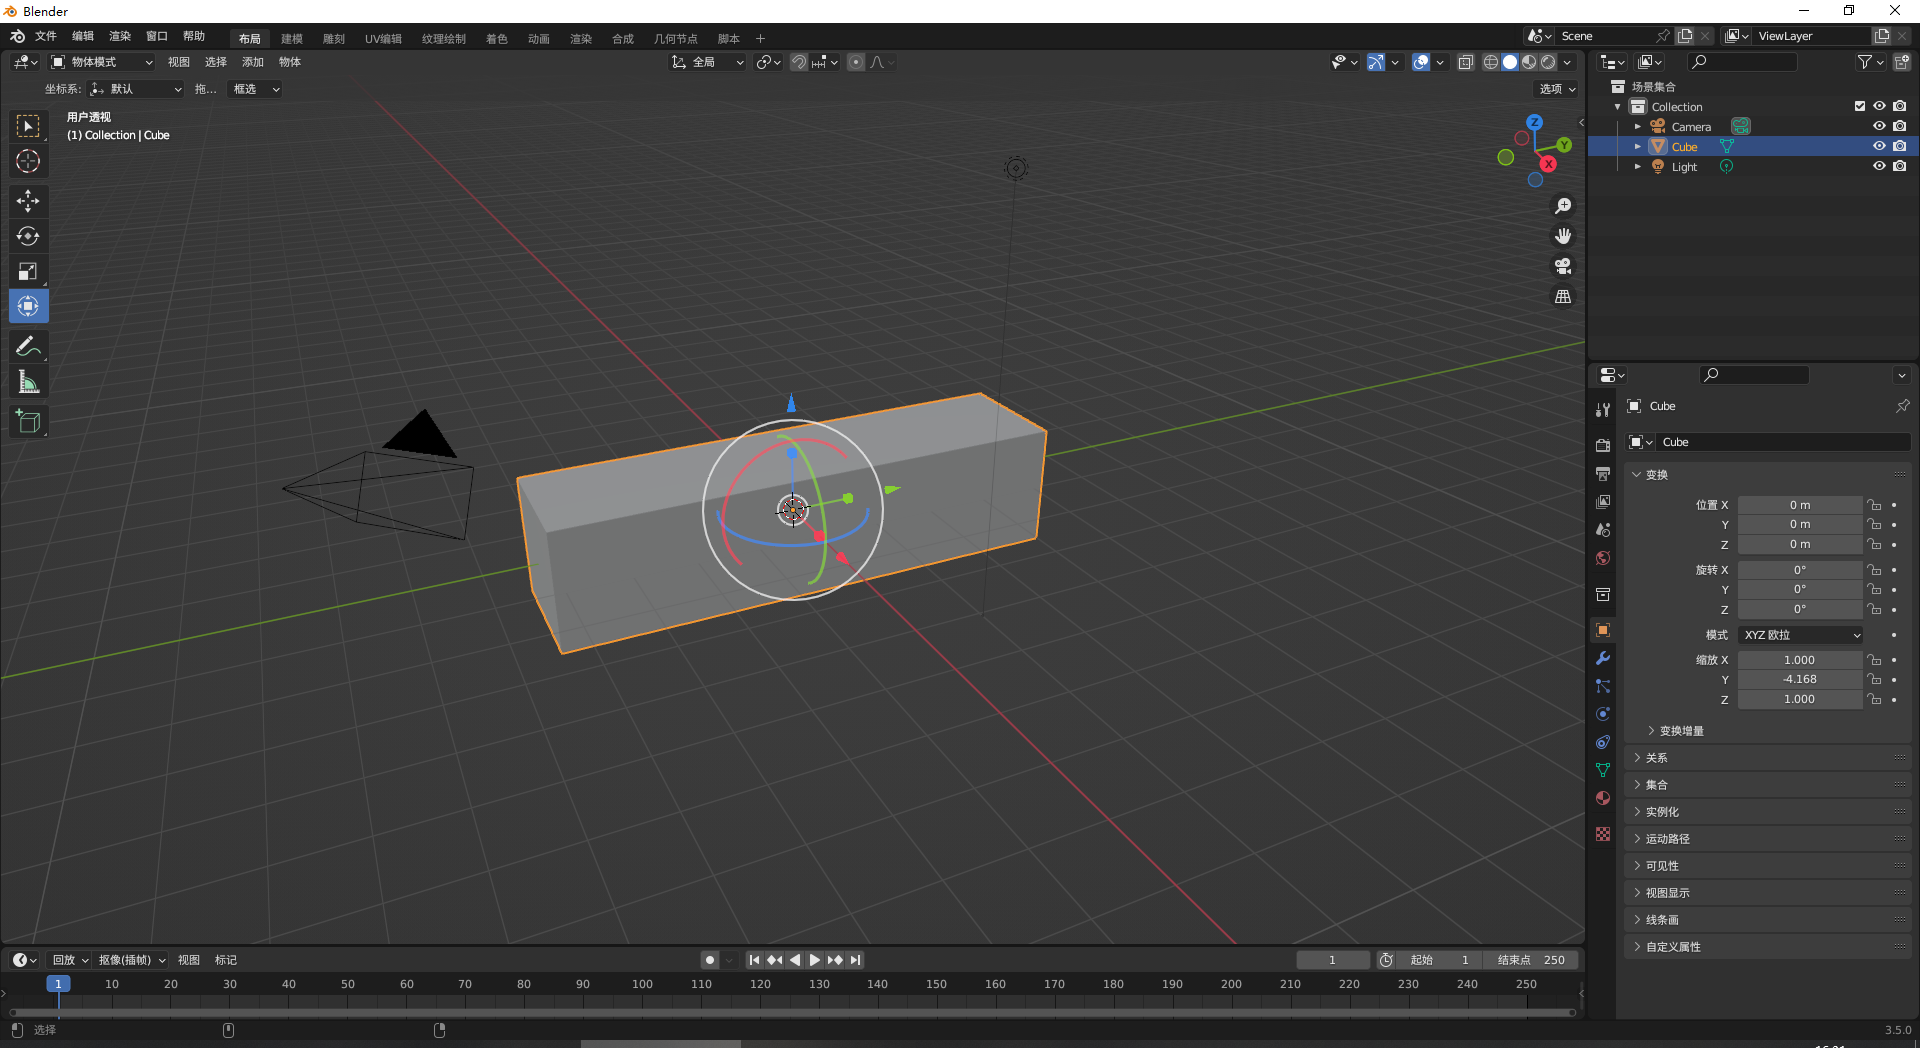The image size is (1920, 1048).
Task: Toggle X-ray display button
Action: tap(1465, 62)
